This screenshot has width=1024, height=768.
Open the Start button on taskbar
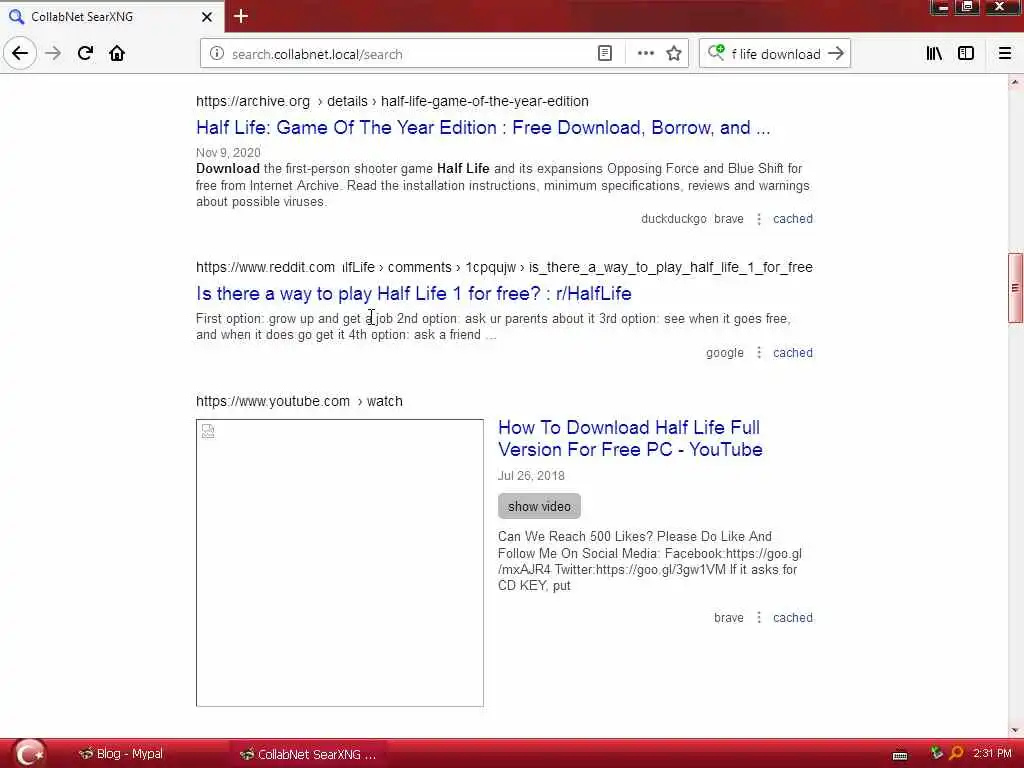pos(29,753)
